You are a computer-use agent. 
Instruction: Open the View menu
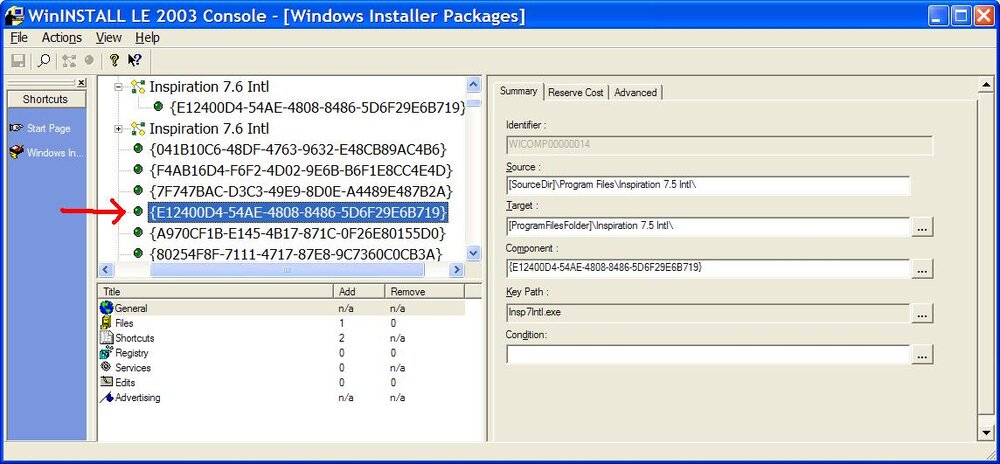pos(108,38)
